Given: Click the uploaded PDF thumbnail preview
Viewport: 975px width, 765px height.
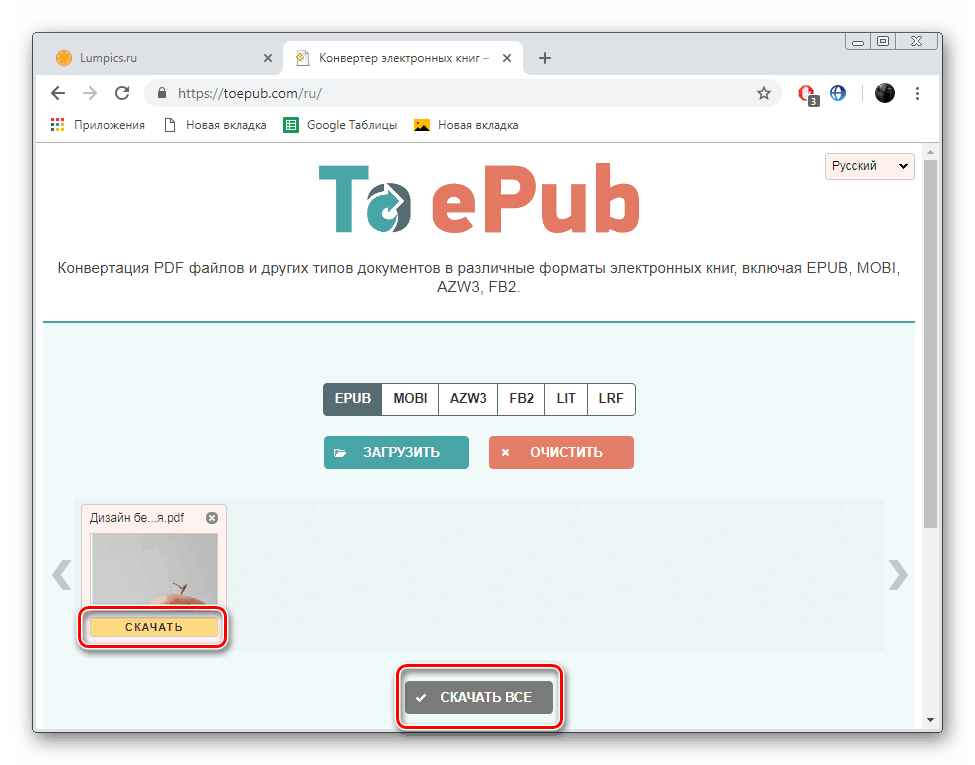Looking at the screenshot, I should tap(154, 569).
